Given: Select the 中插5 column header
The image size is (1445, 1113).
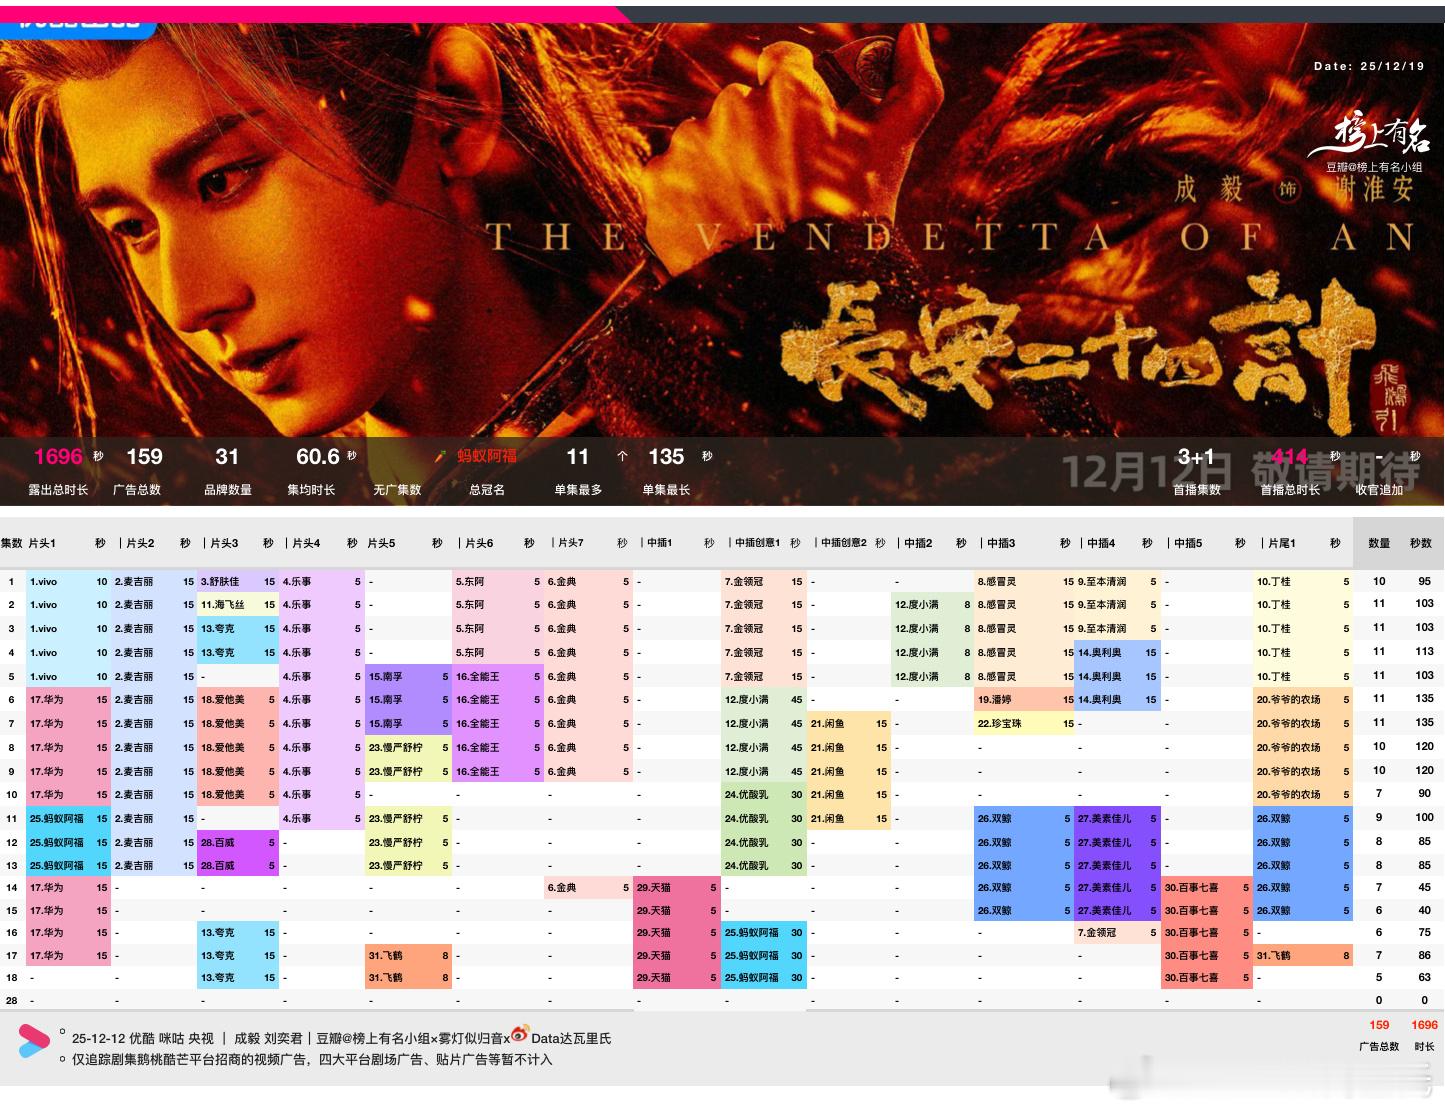Looking at the screenshot, I should click(1188, 543).
